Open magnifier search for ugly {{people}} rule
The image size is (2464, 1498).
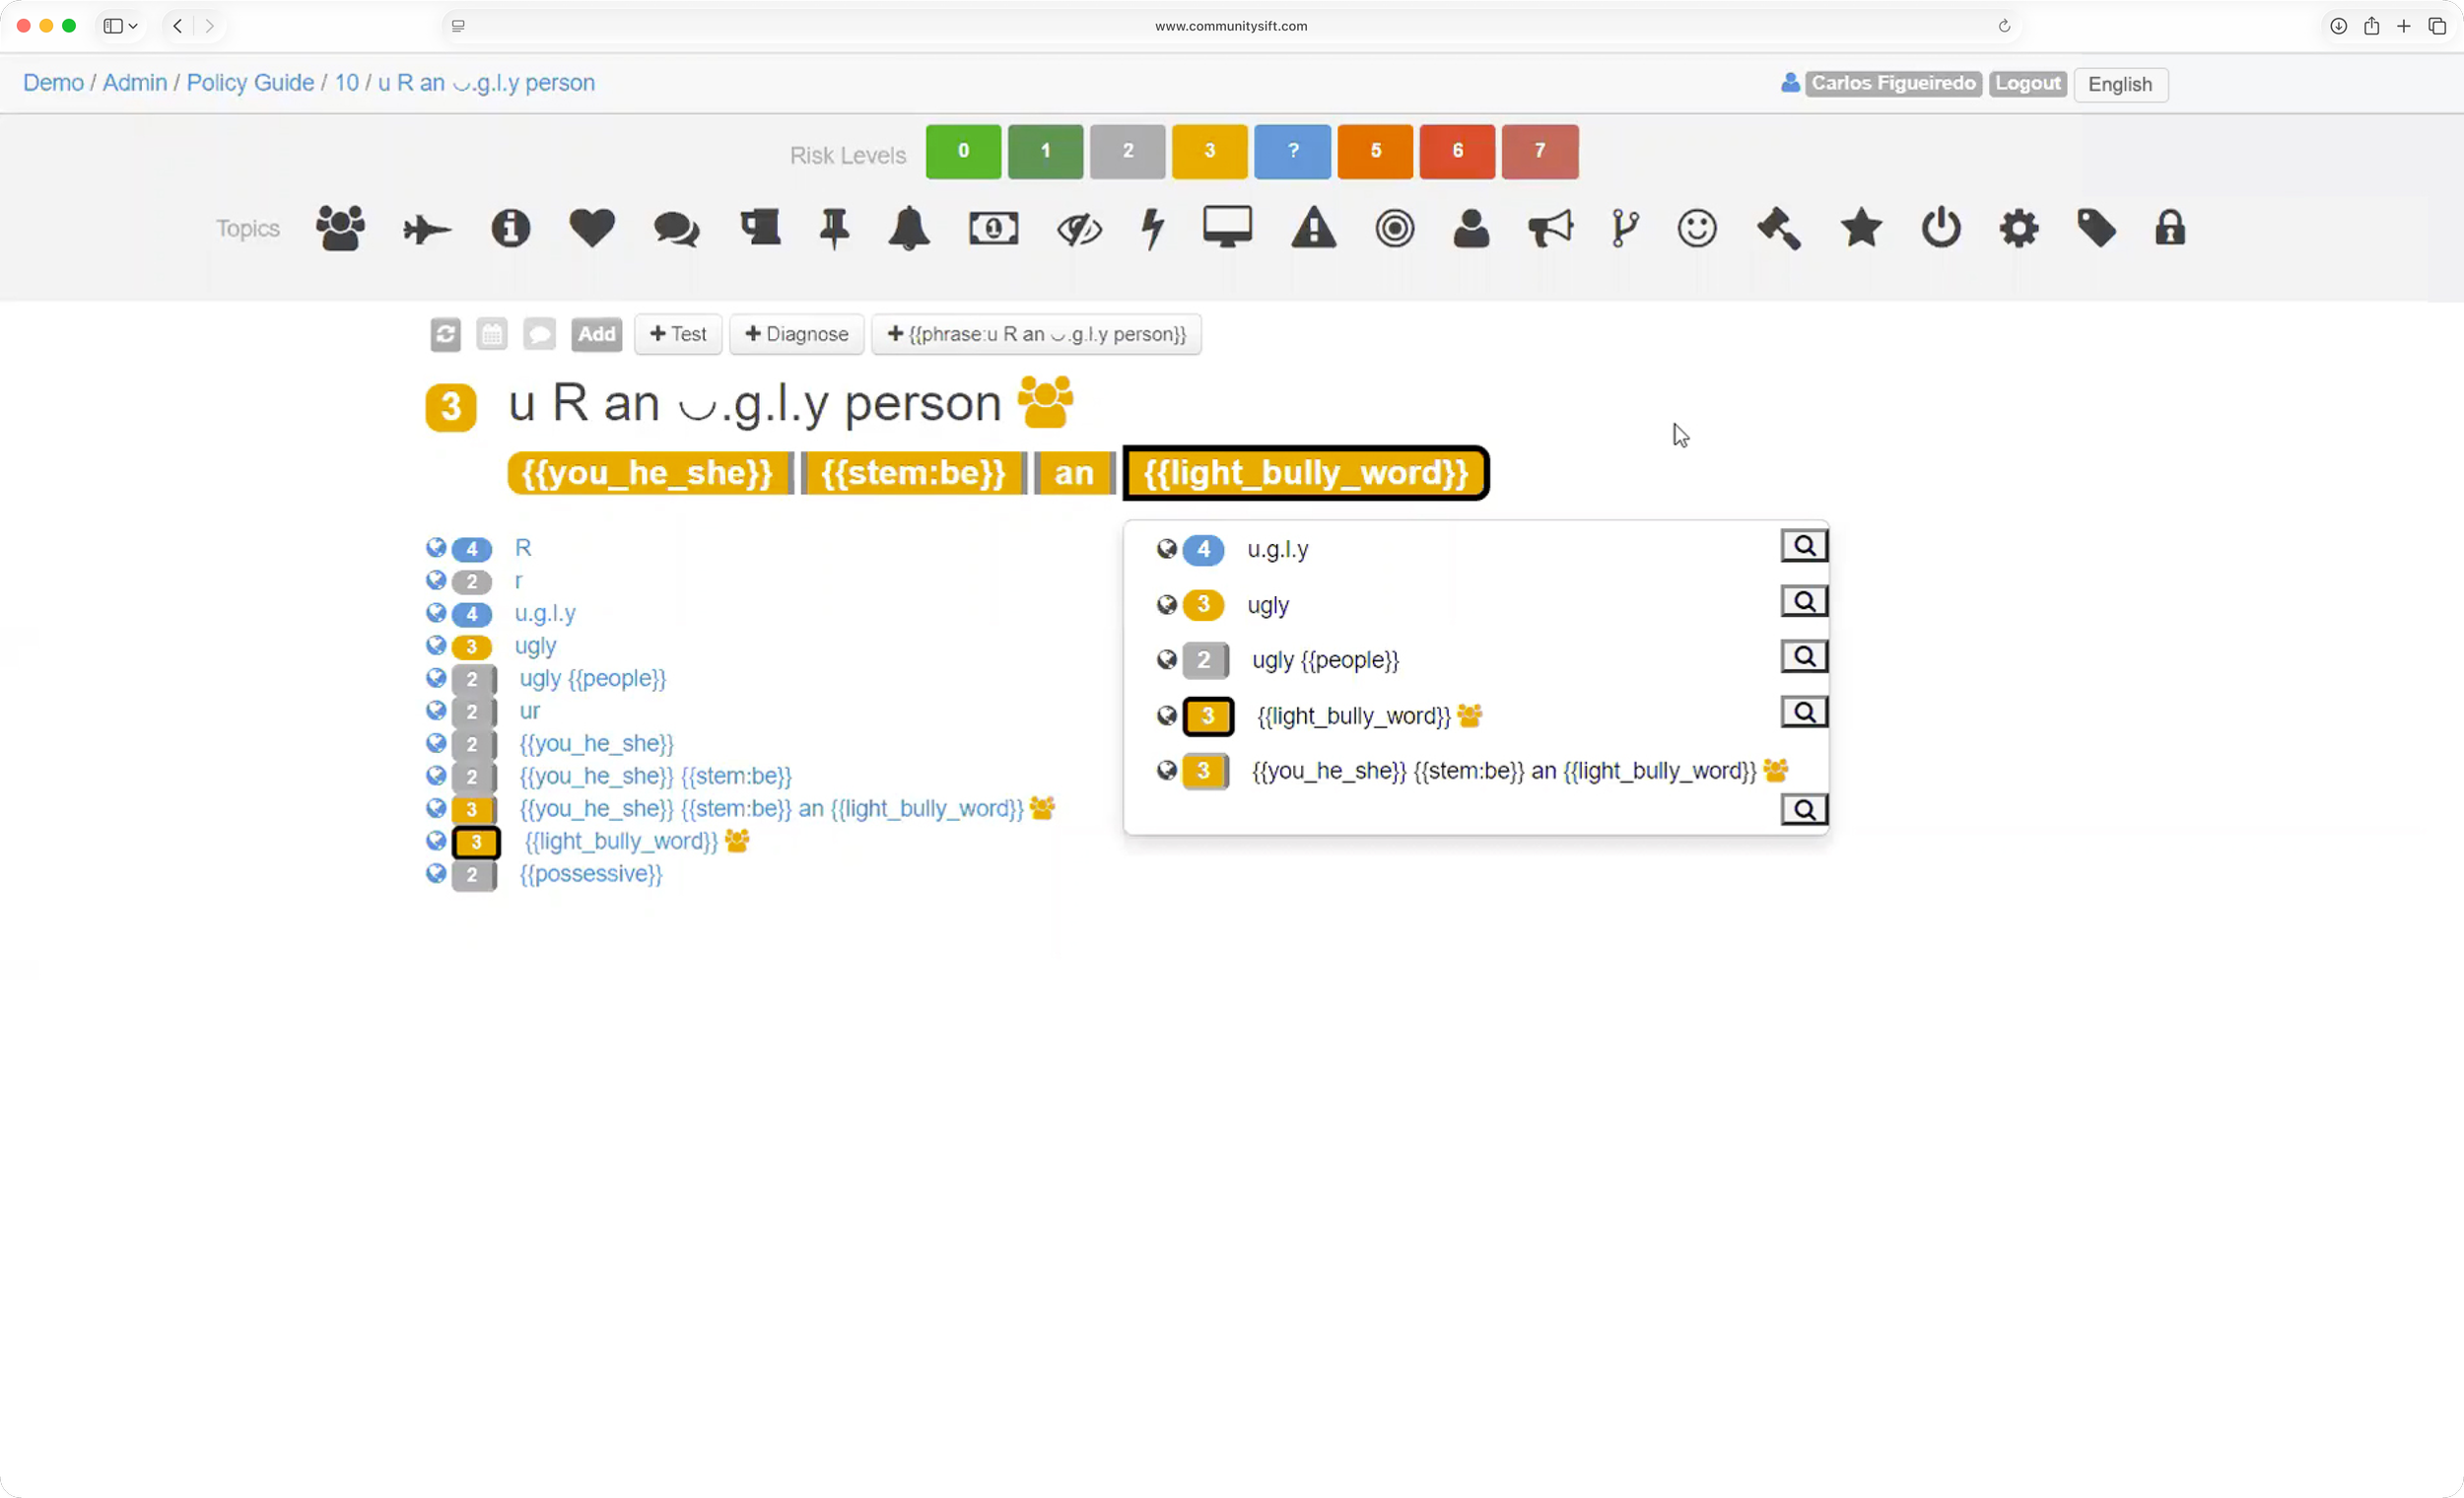pyautogui.click(x=1804, y=656)
